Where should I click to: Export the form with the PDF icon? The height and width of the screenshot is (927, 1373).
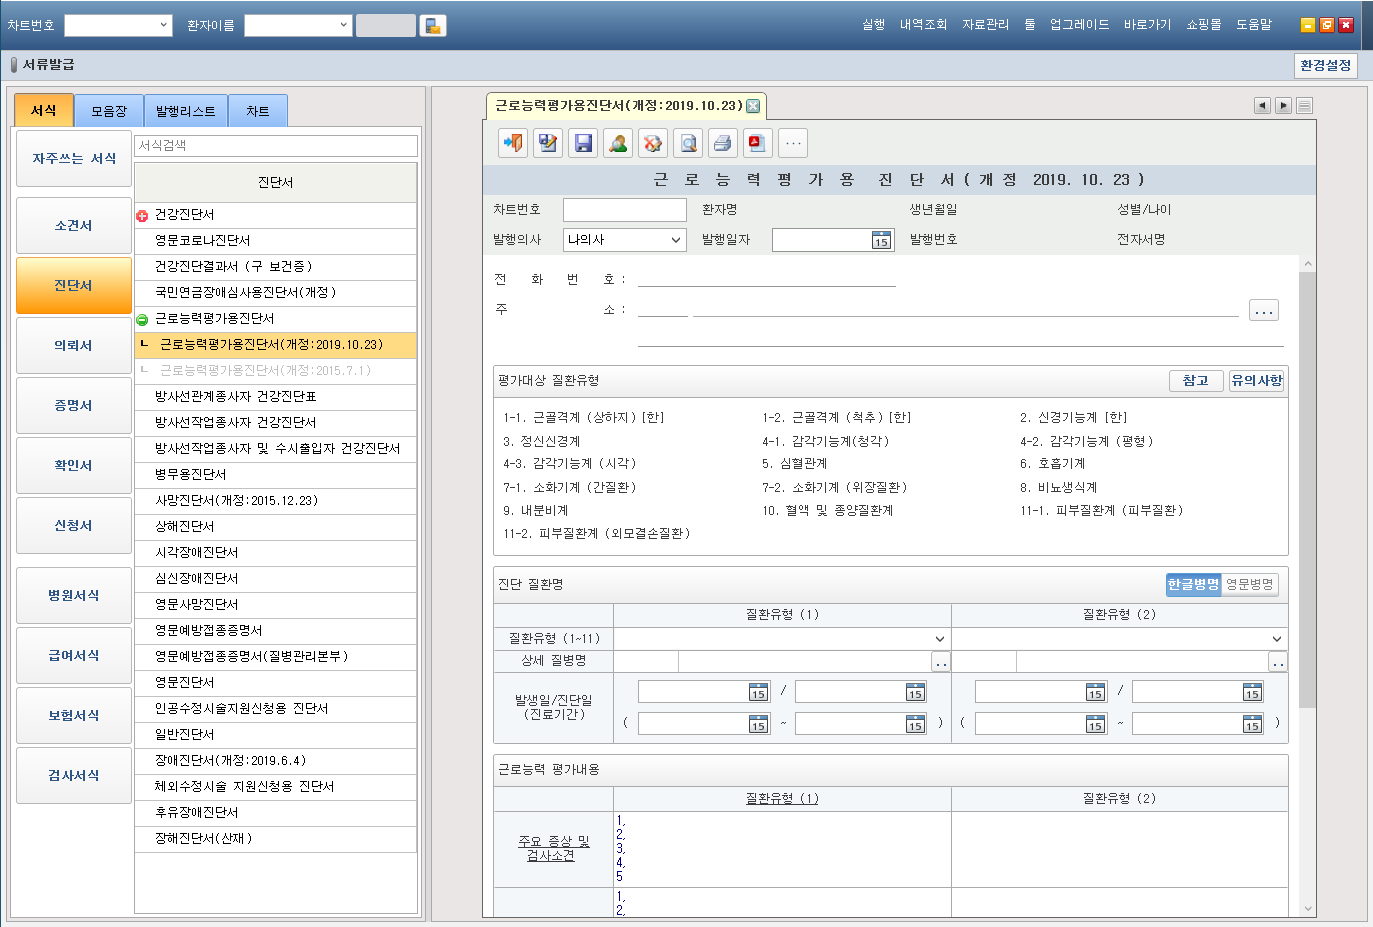click(757, 143)
